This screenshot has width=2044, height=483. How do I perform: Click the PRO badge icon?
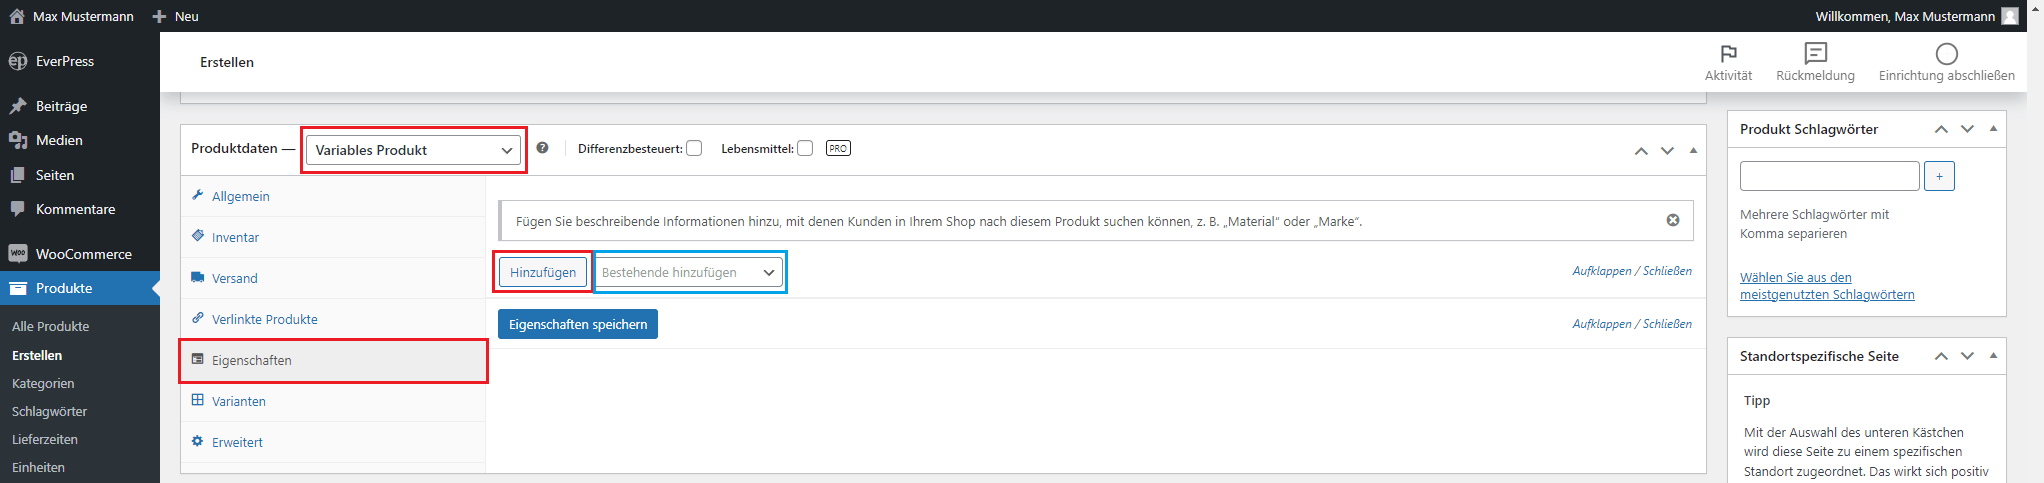[x=838, y=148]
